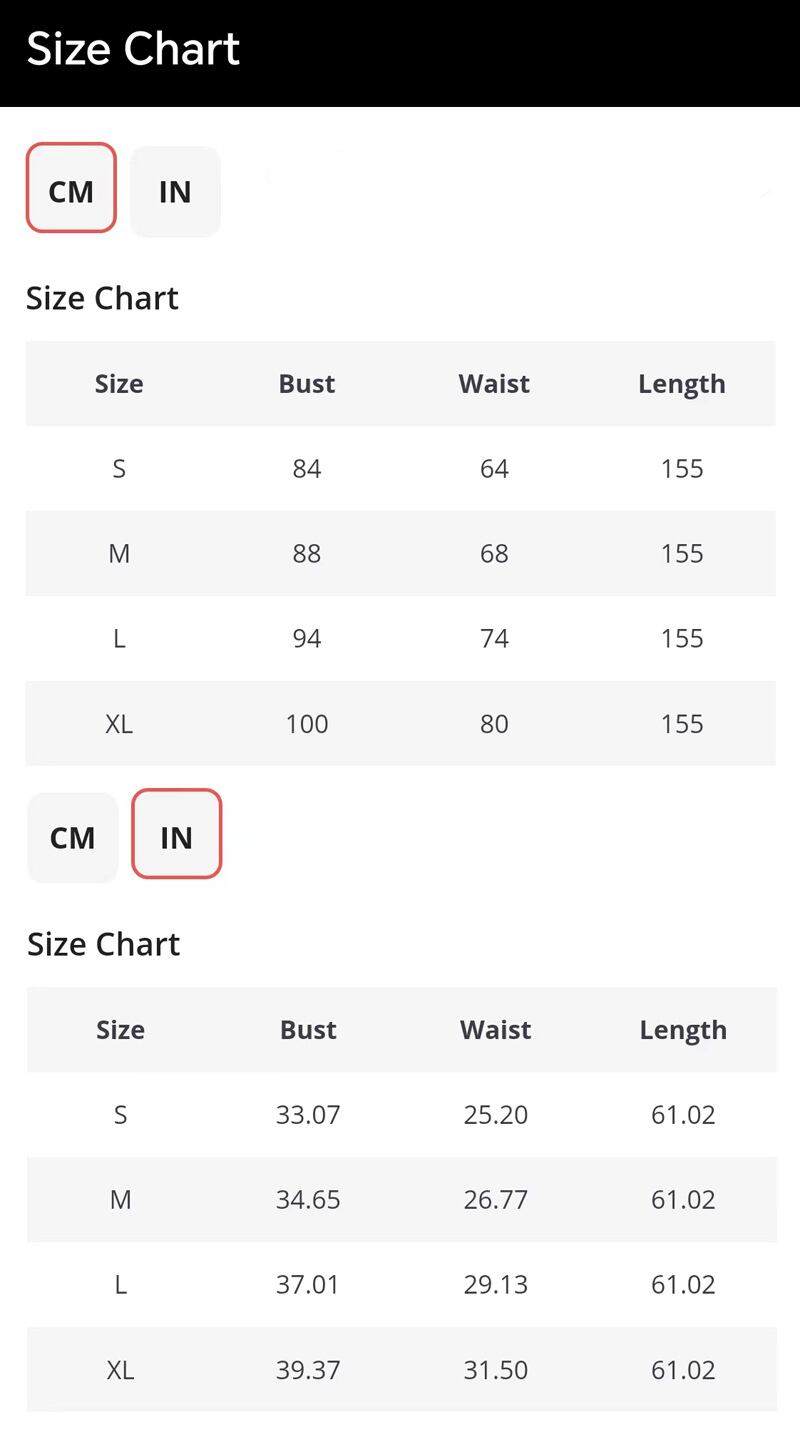This screenshot has width=800, height=1432.
Task: Switch lower chart to CM units
Action: [72, 838]
